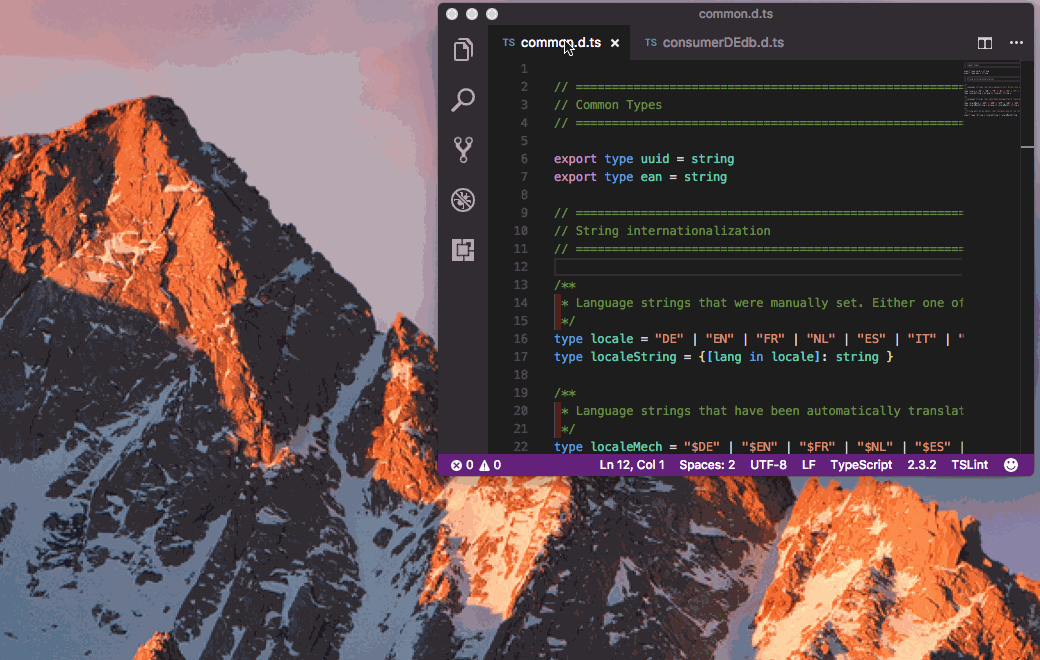Viewport: 1040px width, 660px height.
Task: Click the '// Common Types' comment
Action: coord(608,105)
